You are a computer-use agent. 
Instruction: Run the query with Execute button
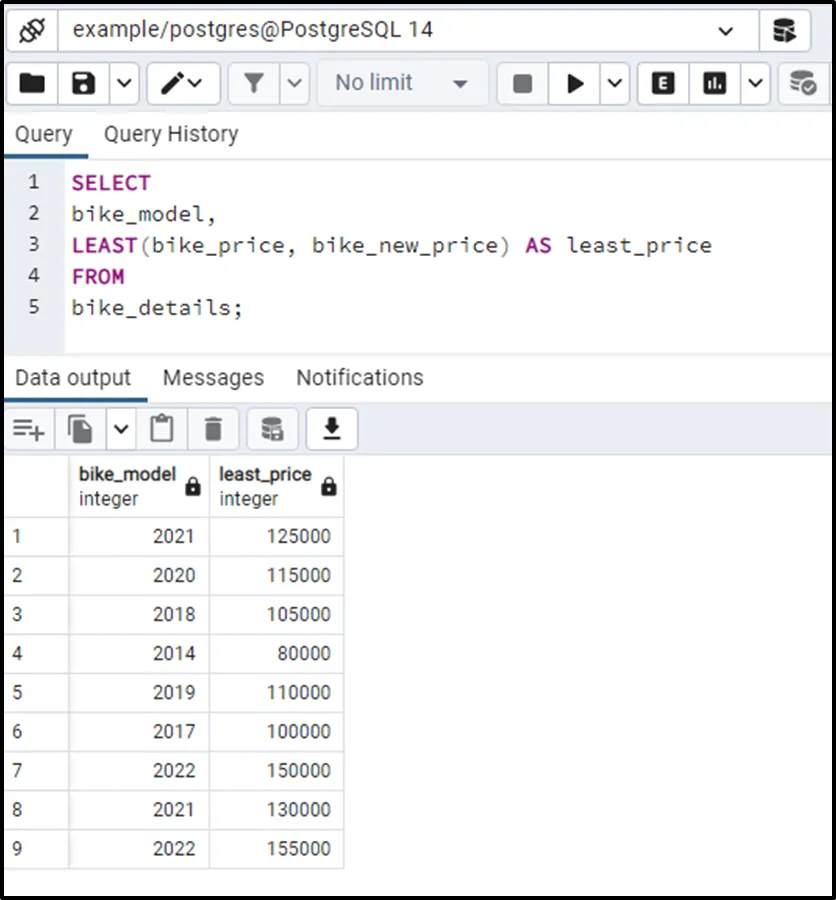pyautogui.click(x=575, y=83)
